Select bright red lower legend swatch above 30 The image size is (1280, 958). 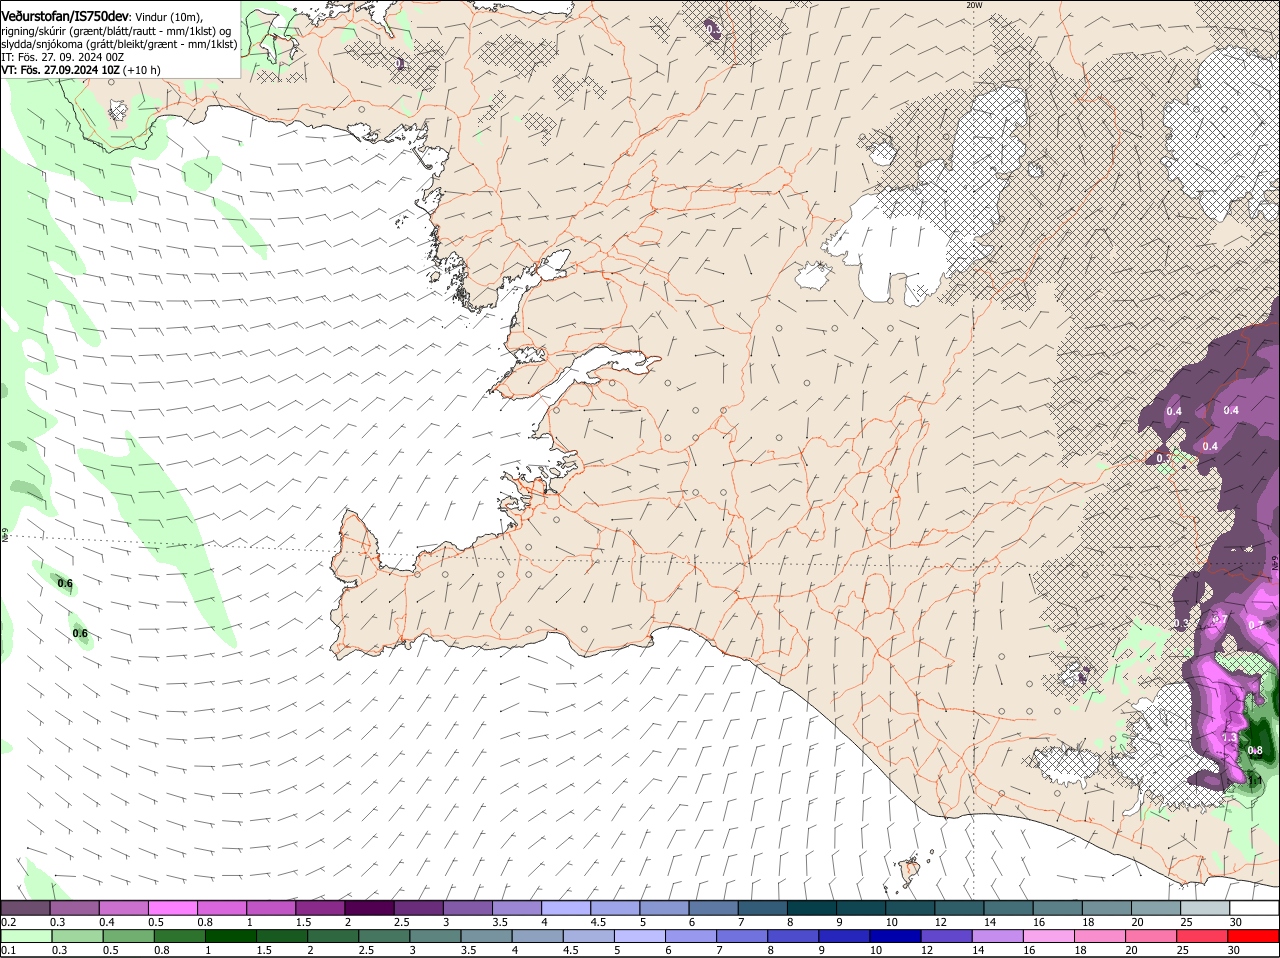pos(1255,936)
